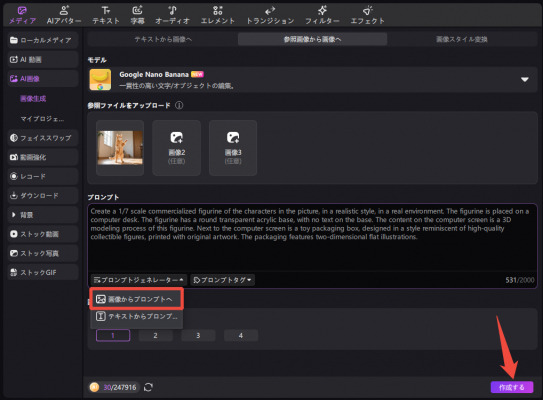This screenshot has width=543, height=400.
Task: Click the refresh credits icon
Action: pos(148,387)
